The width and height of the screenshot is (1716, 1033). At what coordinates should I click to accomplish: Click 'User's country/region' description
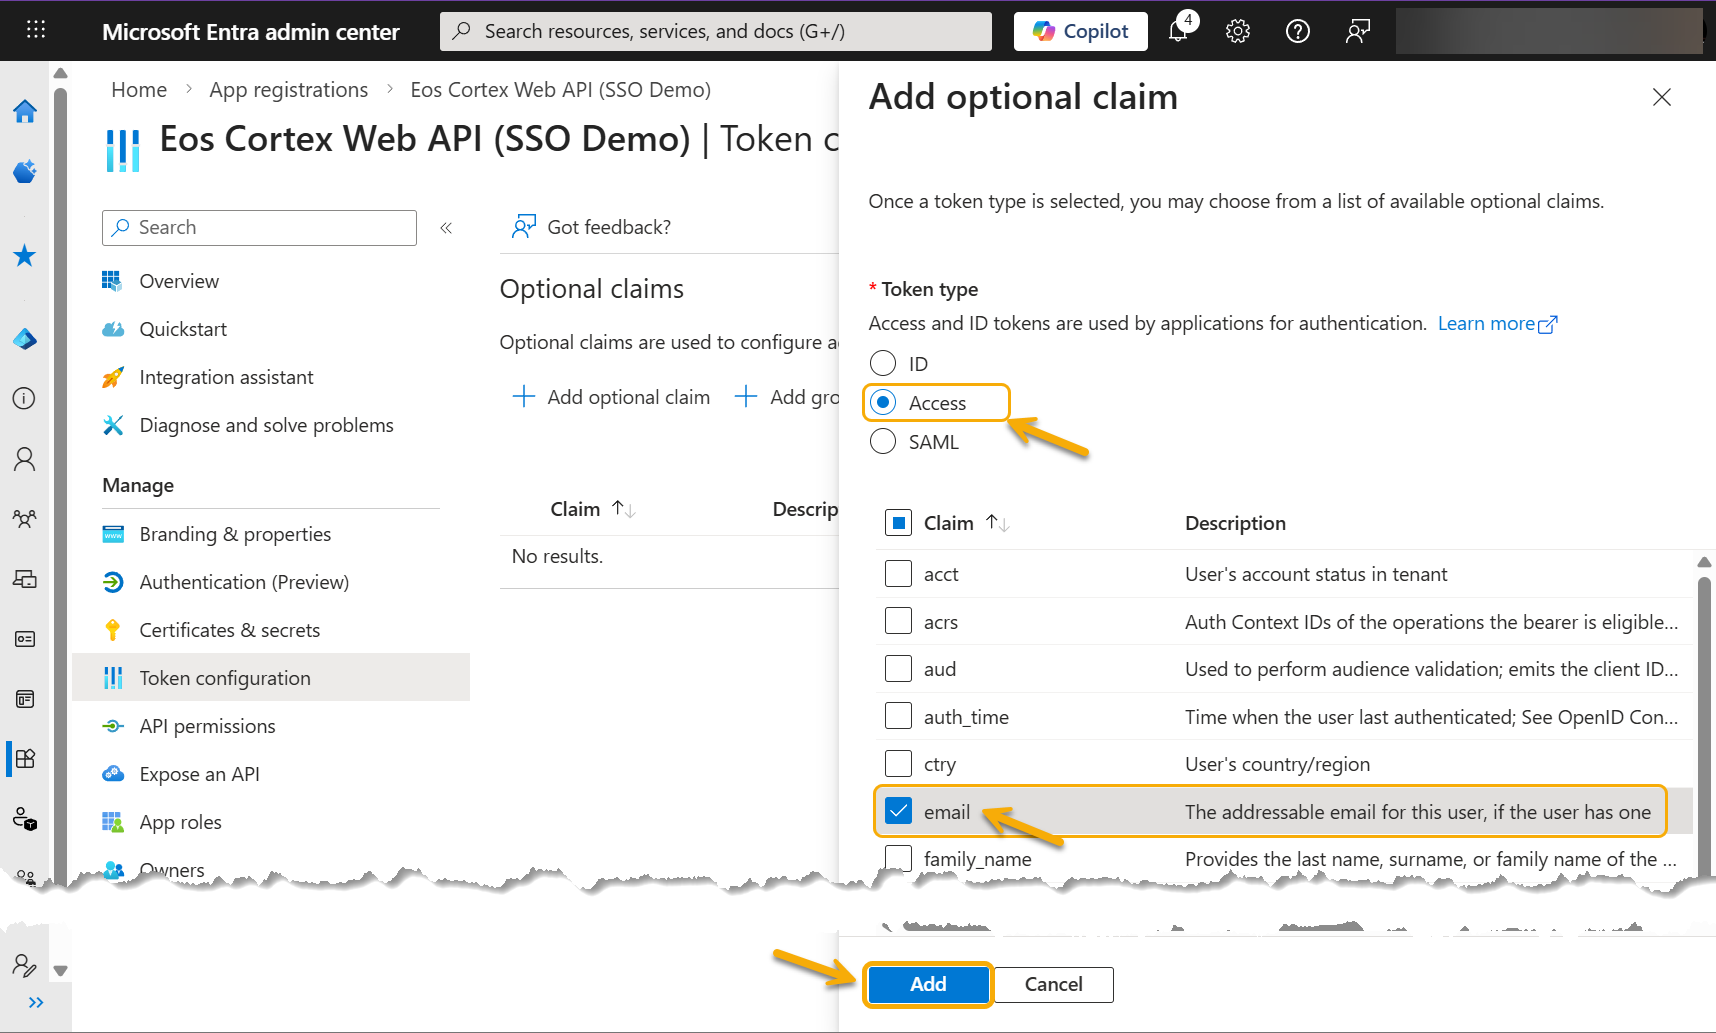pyautogui.click(x=1277, y=764)
